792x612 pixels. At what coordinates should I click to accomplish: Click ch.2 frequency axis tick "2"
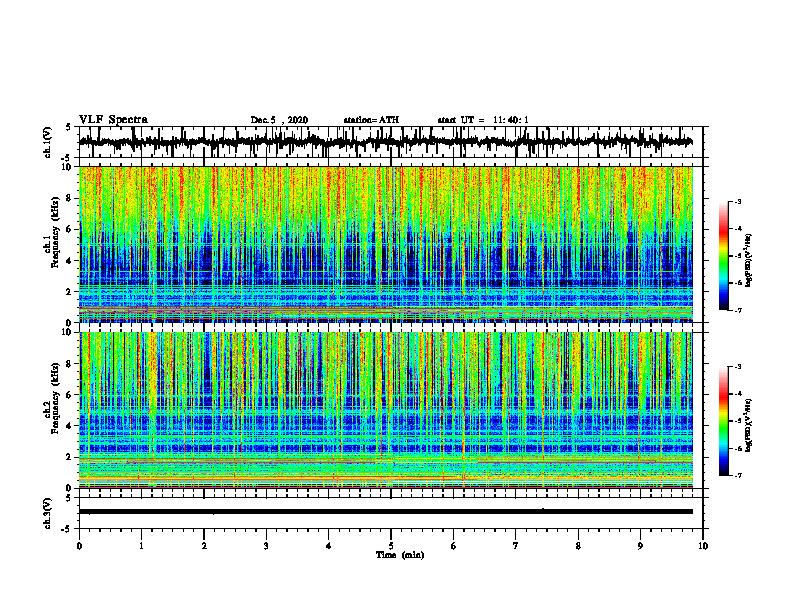click(70, 457)
